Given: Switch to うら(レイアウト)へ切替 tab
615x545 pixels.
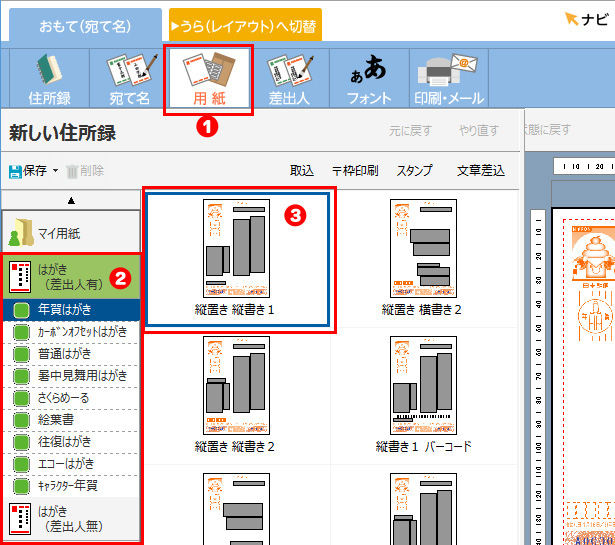Looking at the screenshot, I should coord(245,26).
